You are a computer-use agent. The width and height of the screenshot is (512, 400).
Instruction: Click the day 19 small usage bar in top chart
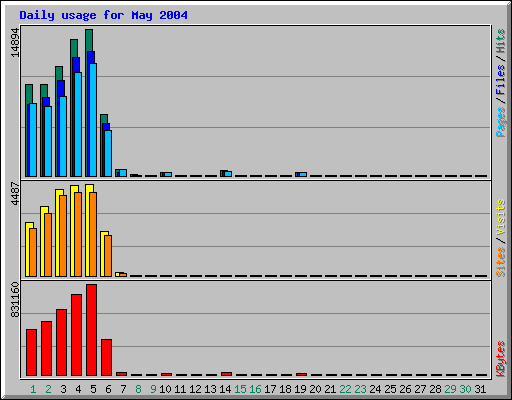click(x=301, y=174)
